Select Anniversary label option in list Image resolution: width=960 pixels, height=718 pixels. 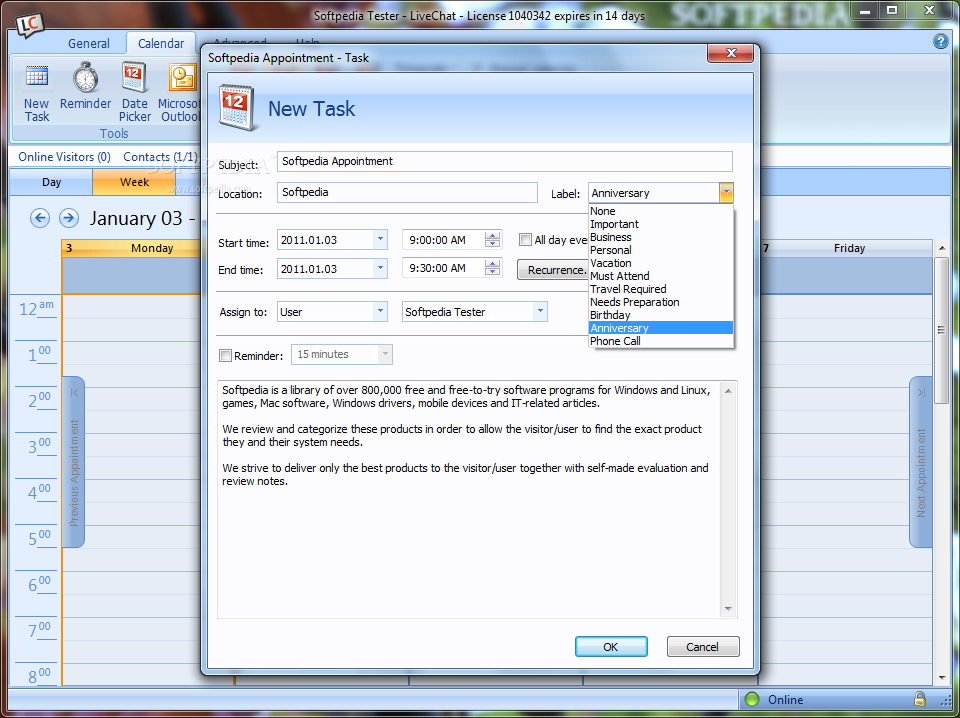pyautogui.click(x=661, y=328)
